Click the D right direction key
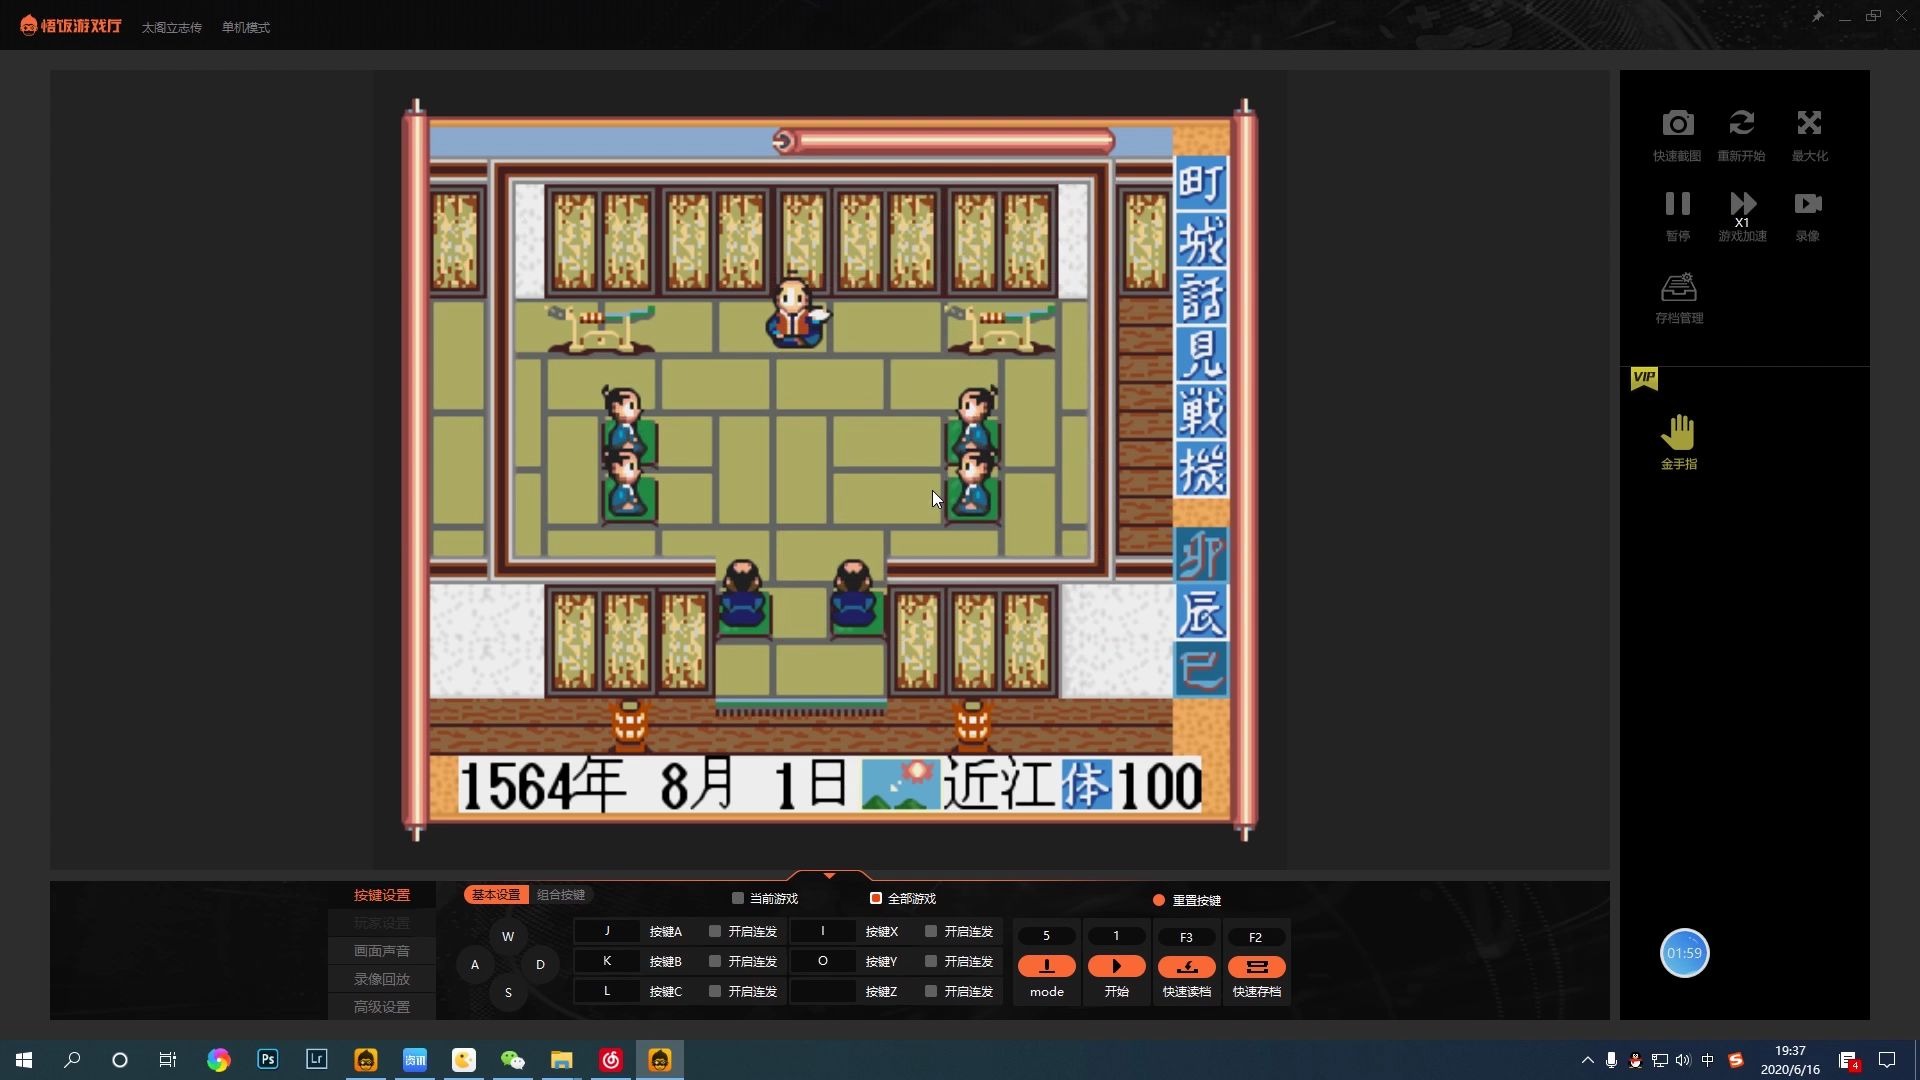This screenshot has width=1920, height=1080. (540, 965)
